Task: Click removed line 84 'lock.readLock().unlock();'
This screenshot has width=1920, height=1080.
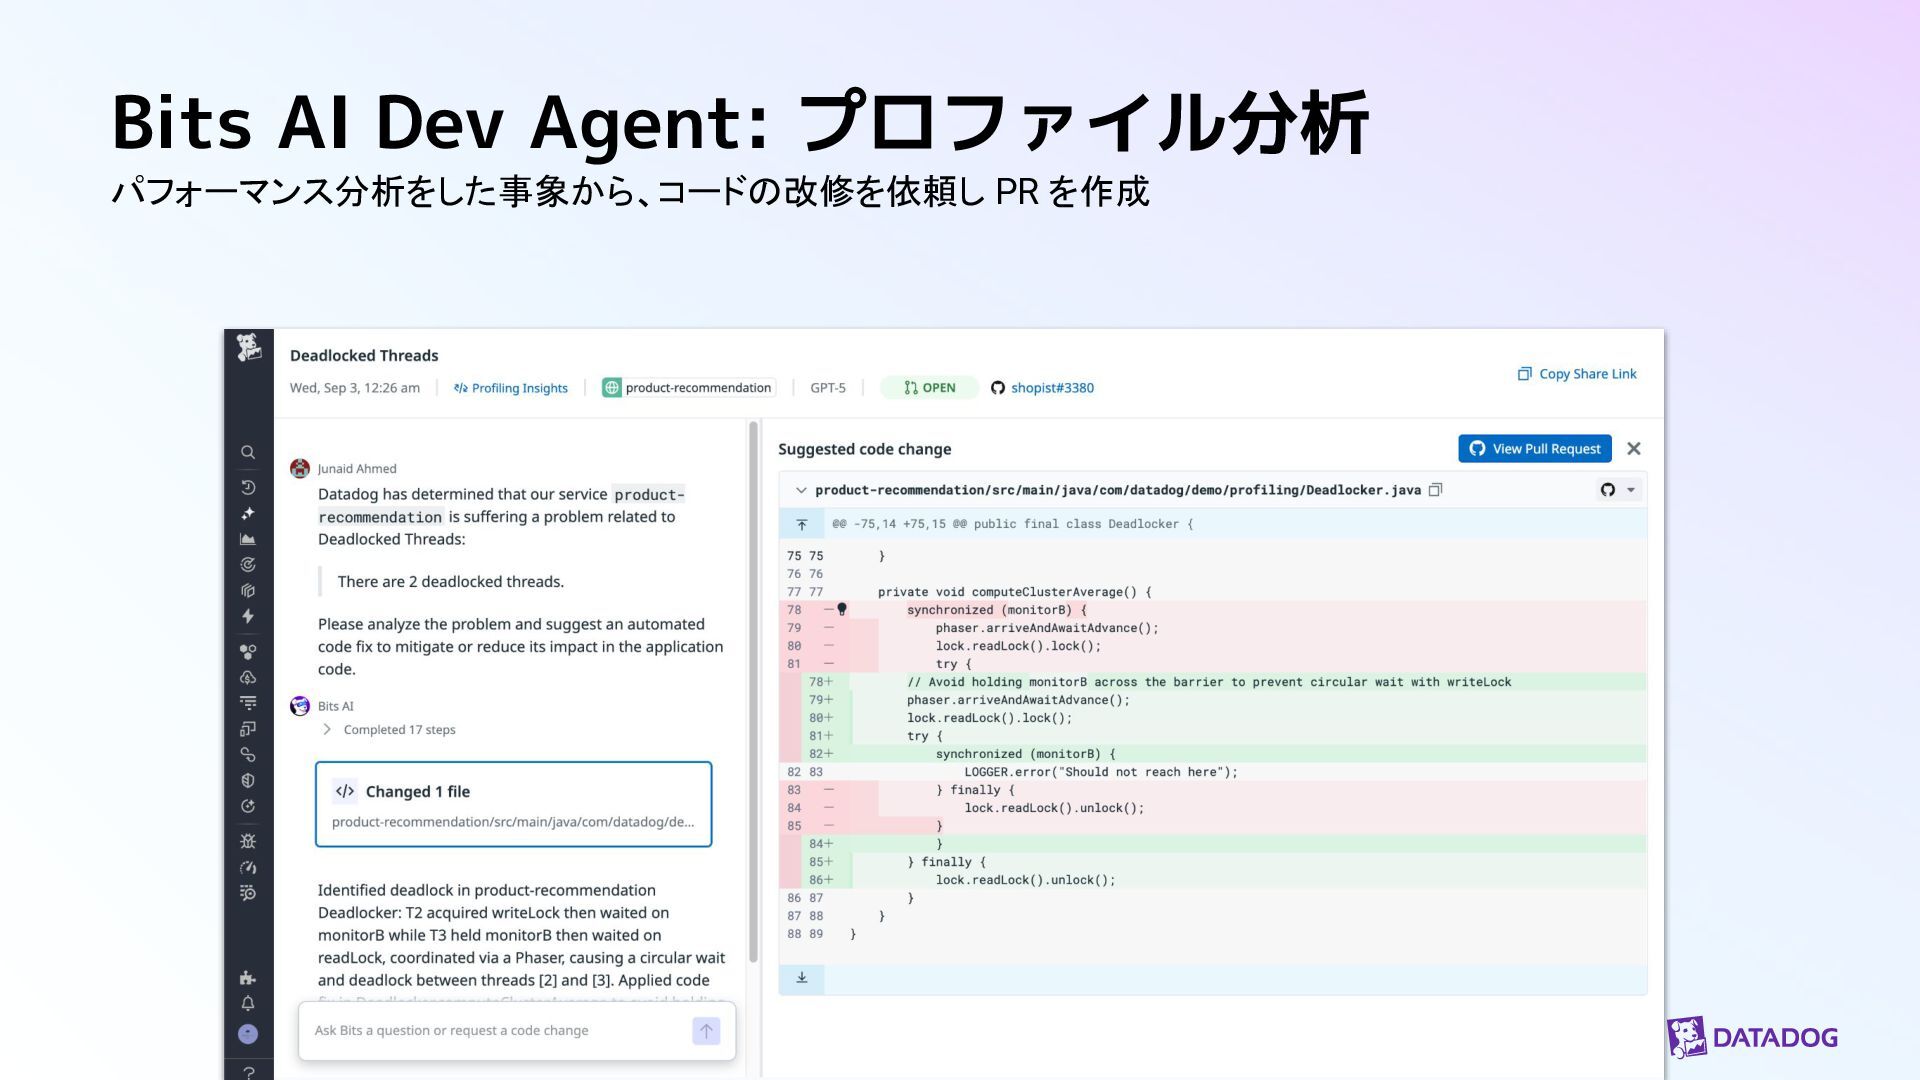Action: [1054, 808]
